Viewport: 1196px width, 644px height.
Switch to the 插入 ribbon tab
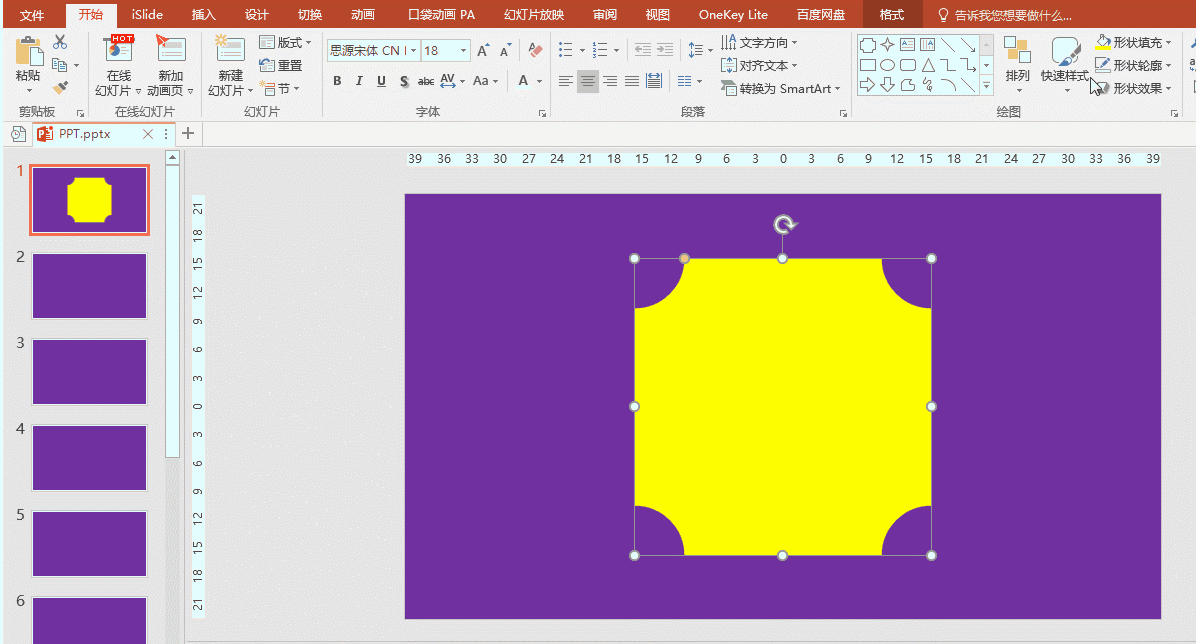(203, 15)
